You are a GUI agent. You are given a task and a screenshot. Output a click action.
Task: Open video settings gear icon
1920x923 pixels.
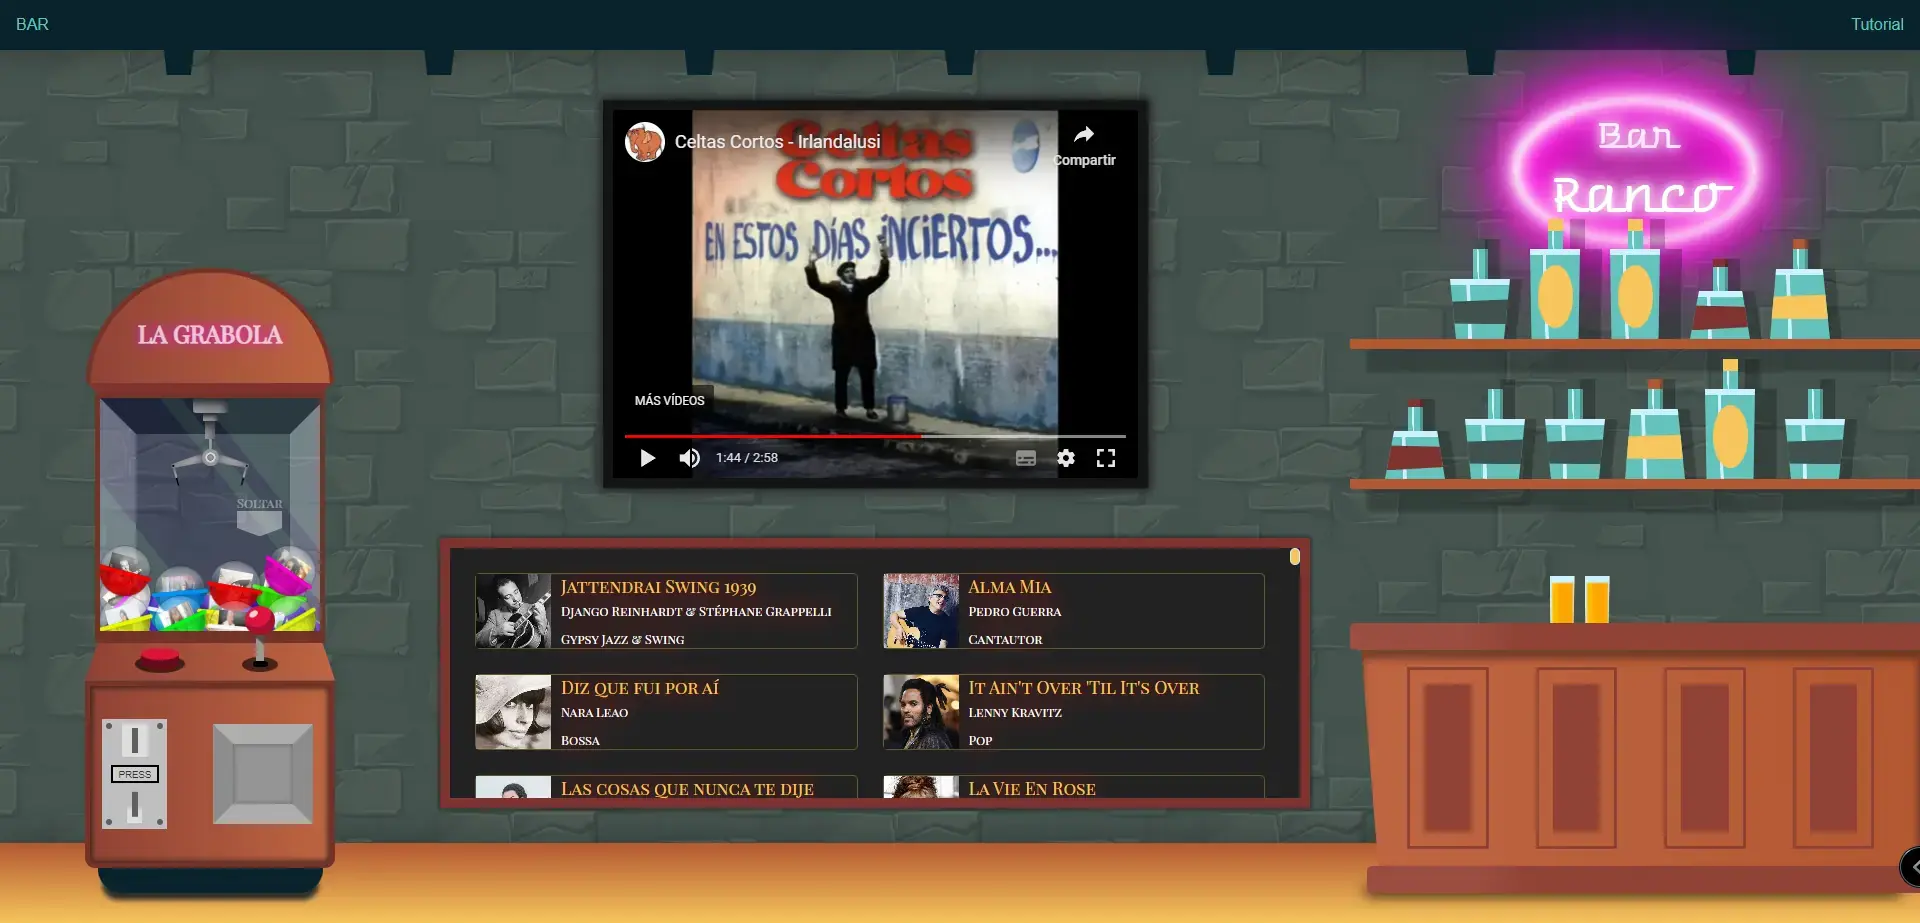[x=1066, y=458]
